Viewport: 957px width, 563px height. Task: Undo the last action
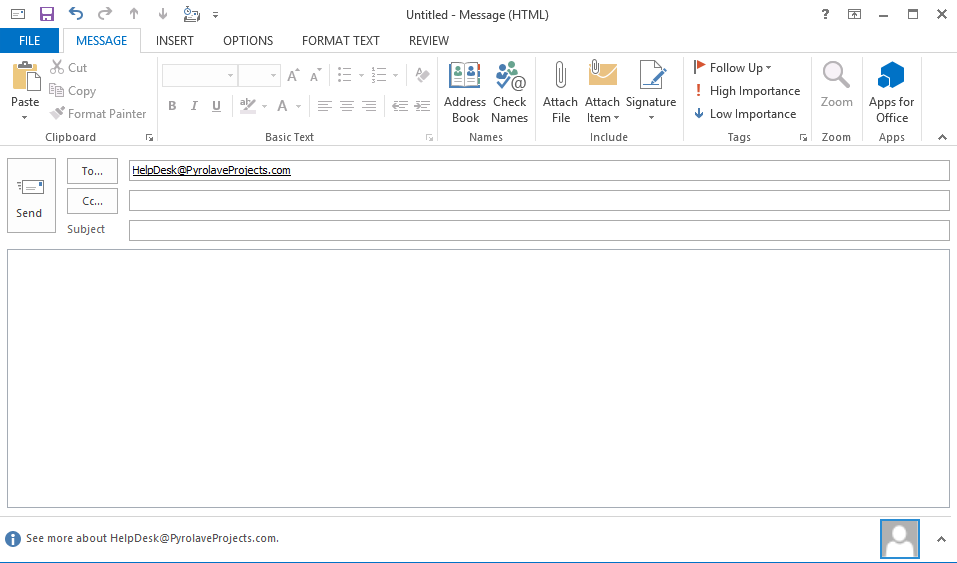[76, 14]
